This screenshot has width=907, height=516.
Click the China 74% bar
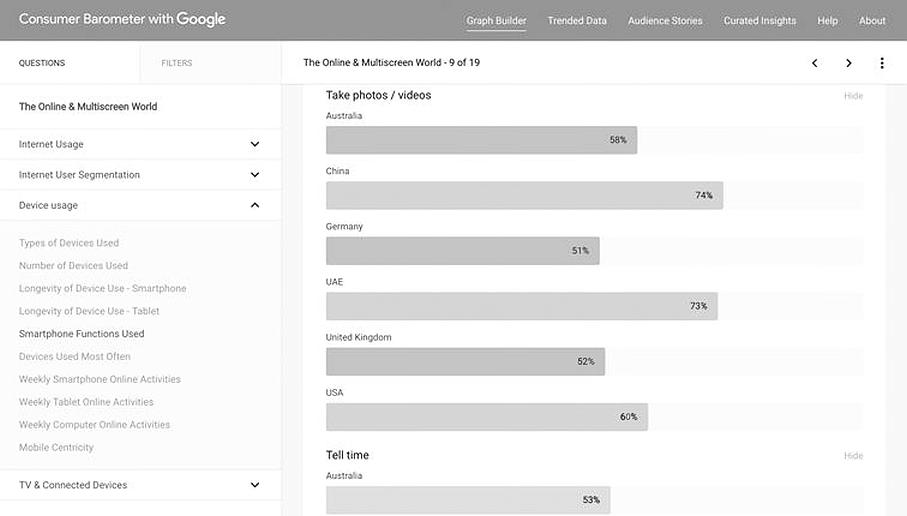tap(524, 196)
